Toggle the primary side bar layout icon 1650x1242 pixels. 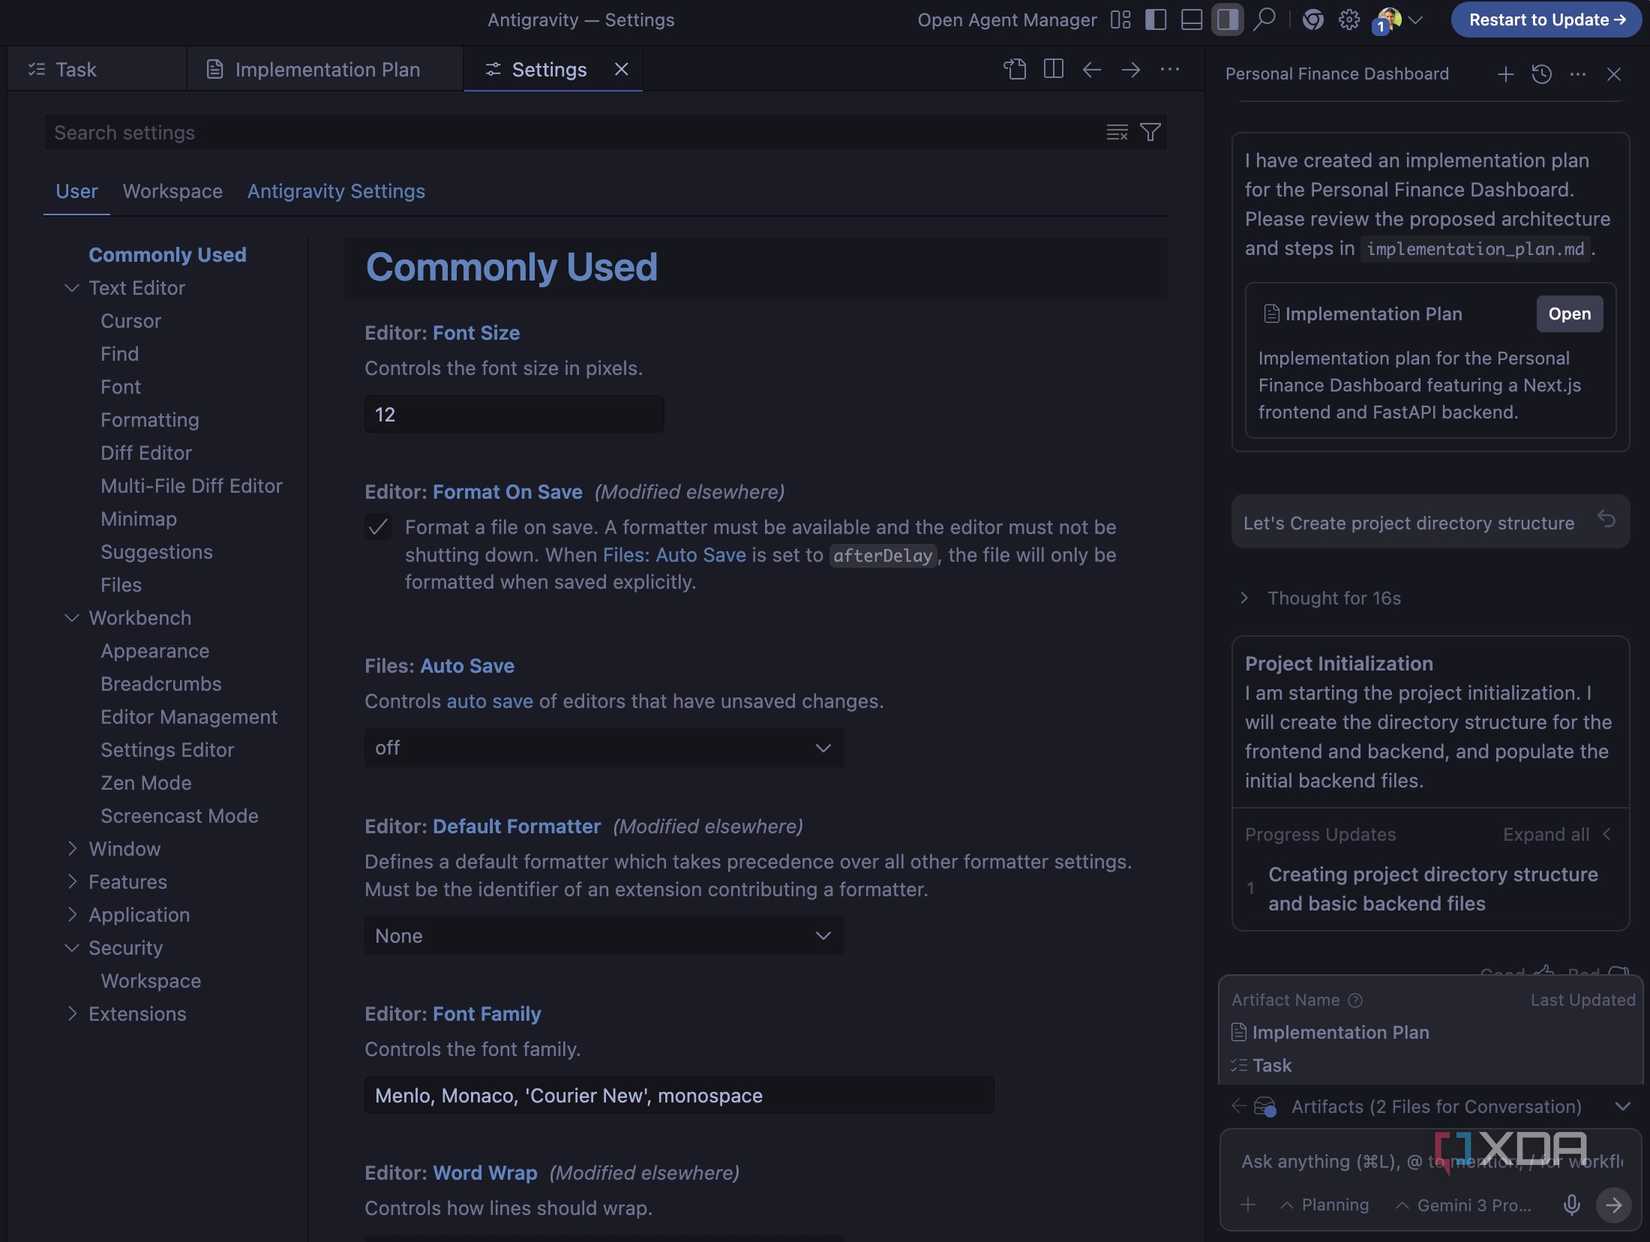[x=1155, y=19]
